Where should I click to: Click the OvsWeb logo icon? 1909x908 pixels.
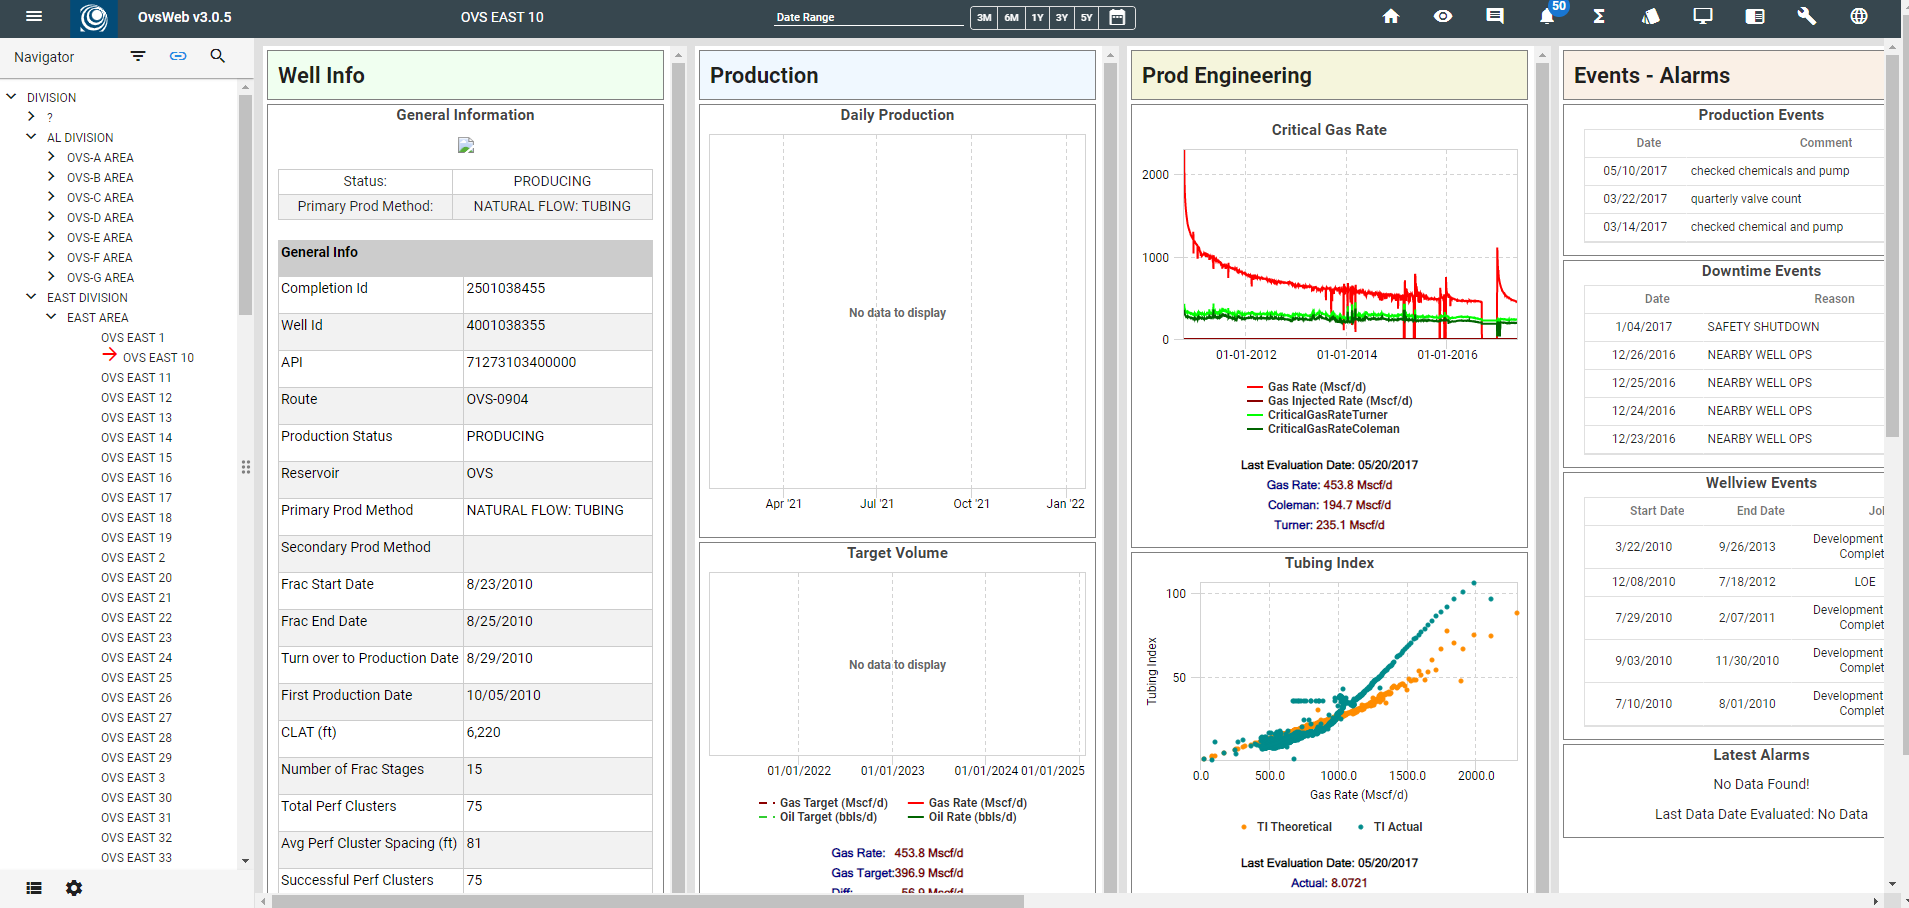click(94, 17)
